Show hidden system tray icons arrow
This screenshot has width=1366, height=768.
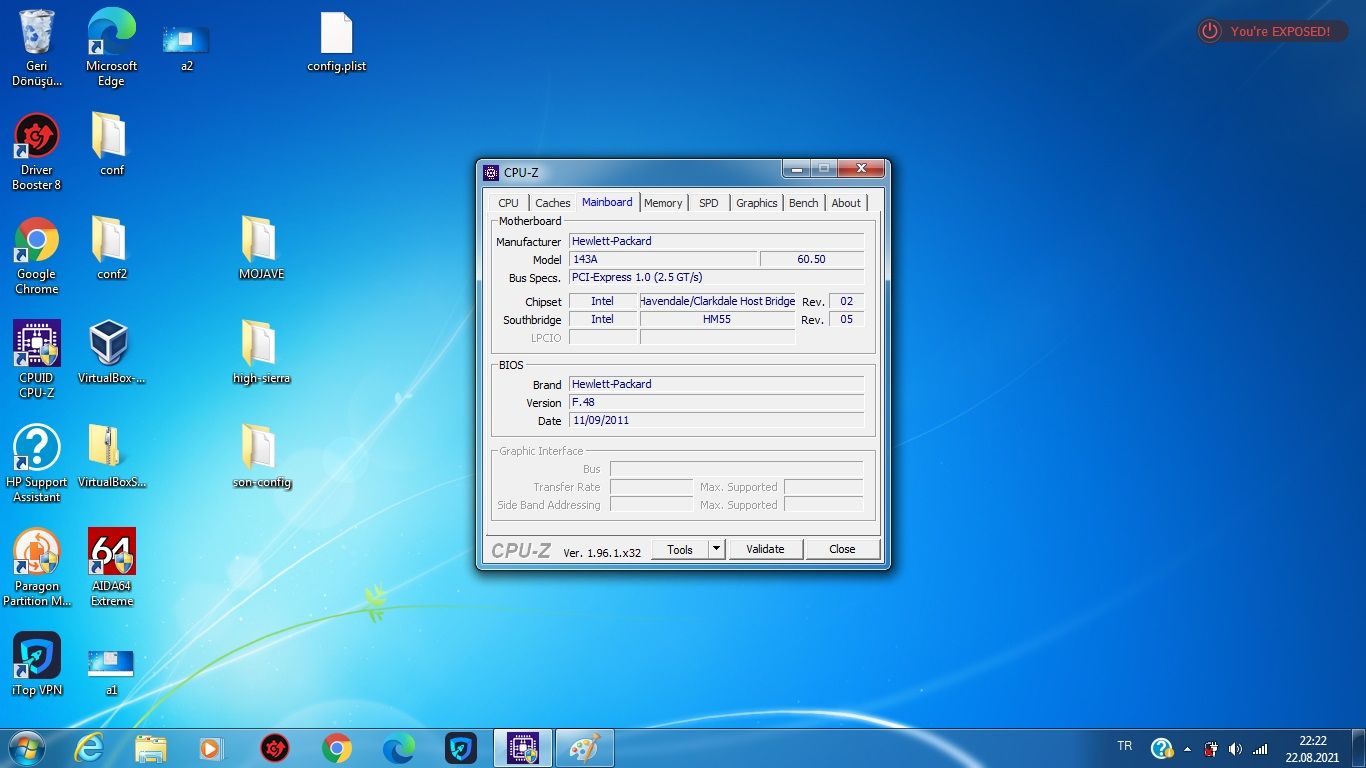point(1187,749)
